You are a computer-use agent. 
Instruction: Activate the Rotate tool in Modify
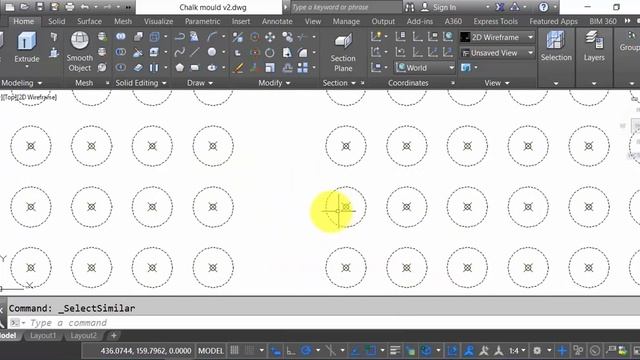[x=270, y=52]
